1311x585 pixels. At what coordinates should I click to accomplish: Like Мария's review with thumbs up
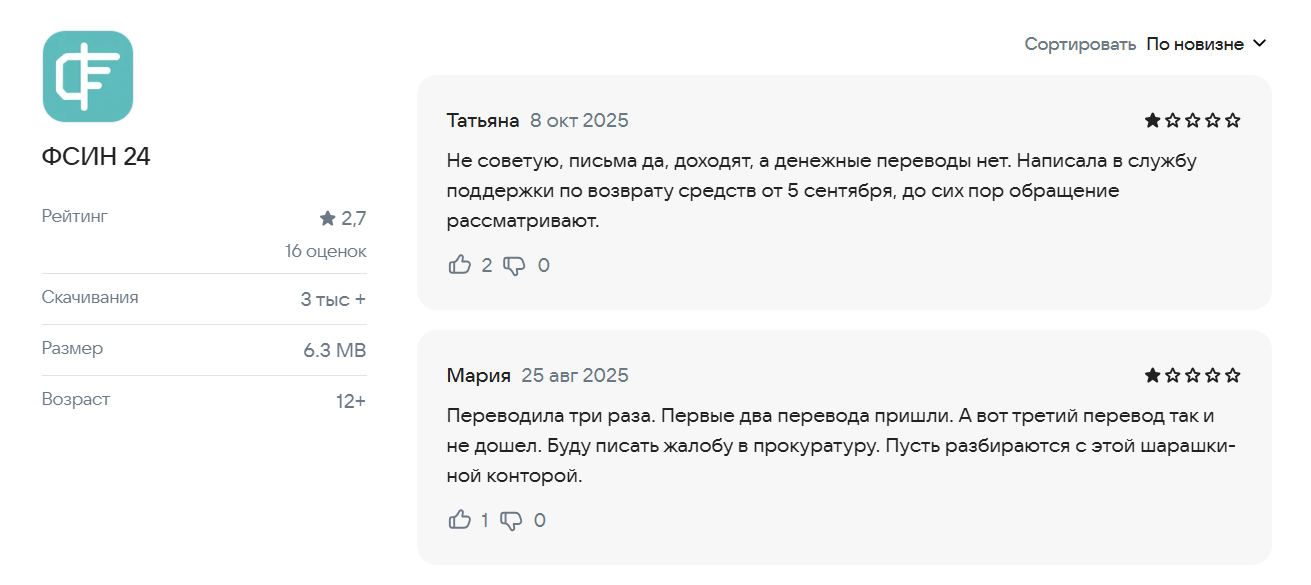[x=460, y=520]
